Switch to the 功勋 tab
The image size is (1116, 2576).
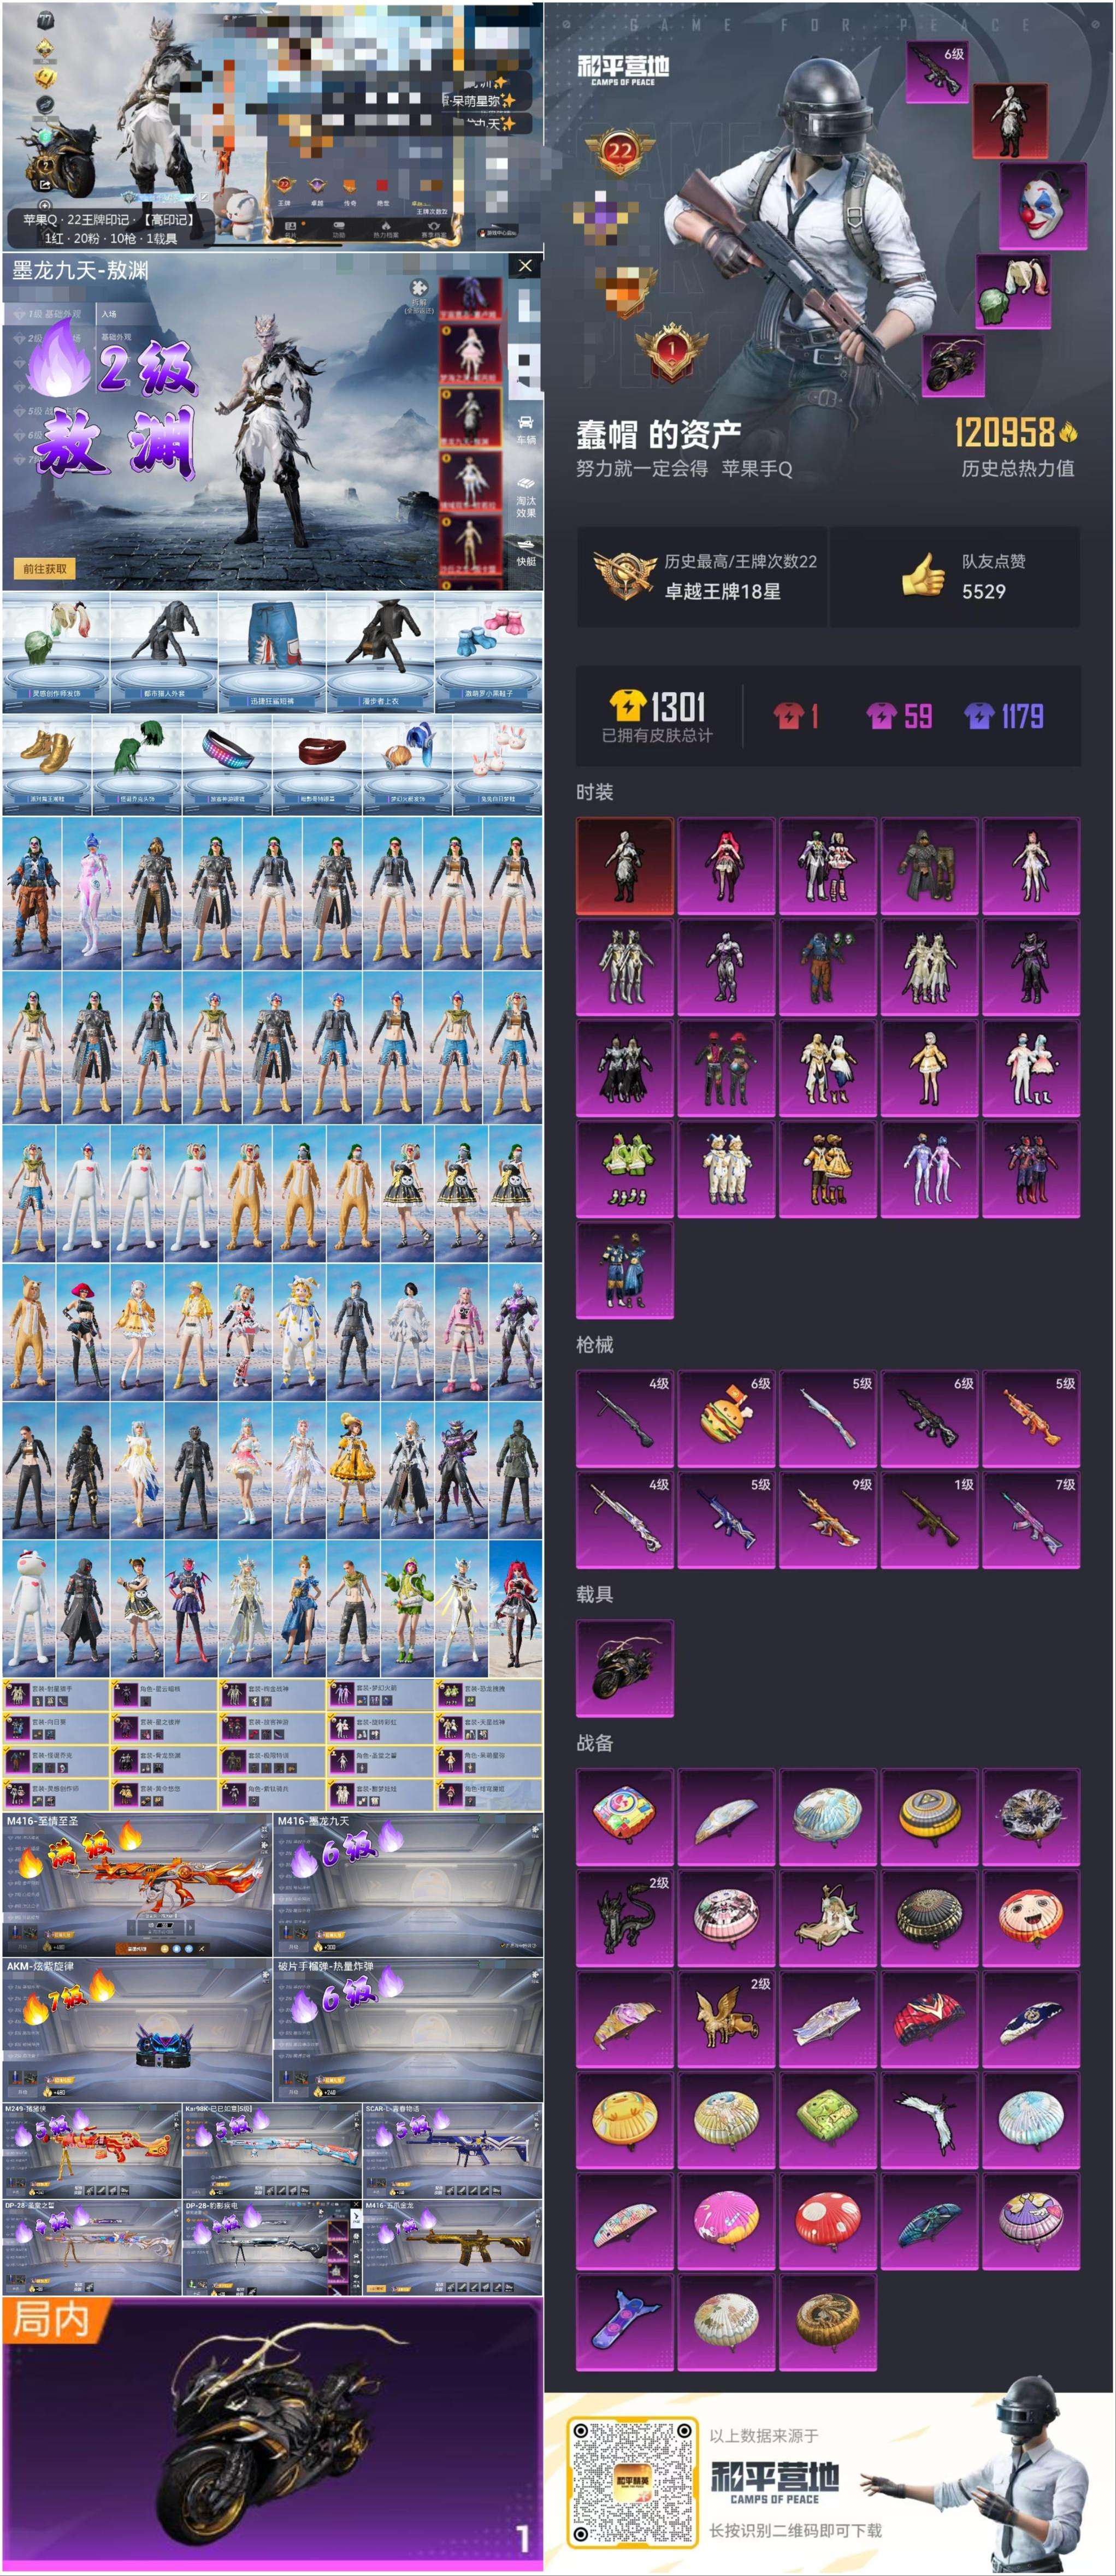point(339,229)
